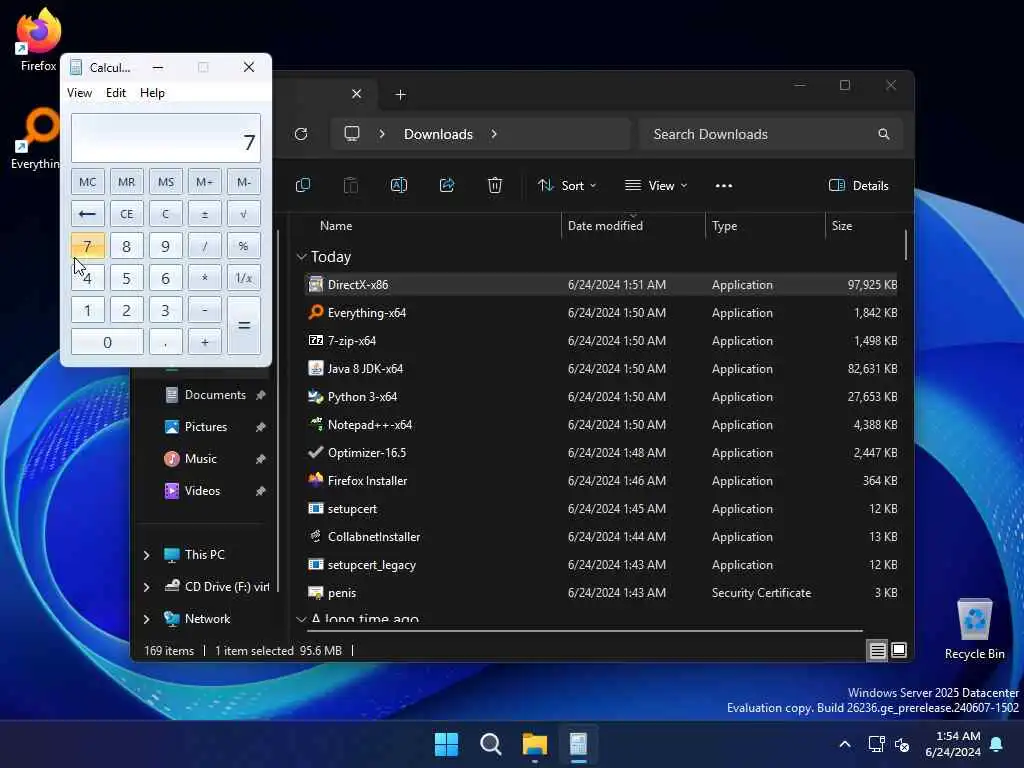Add a new Explorer tab

coord(400,95)
